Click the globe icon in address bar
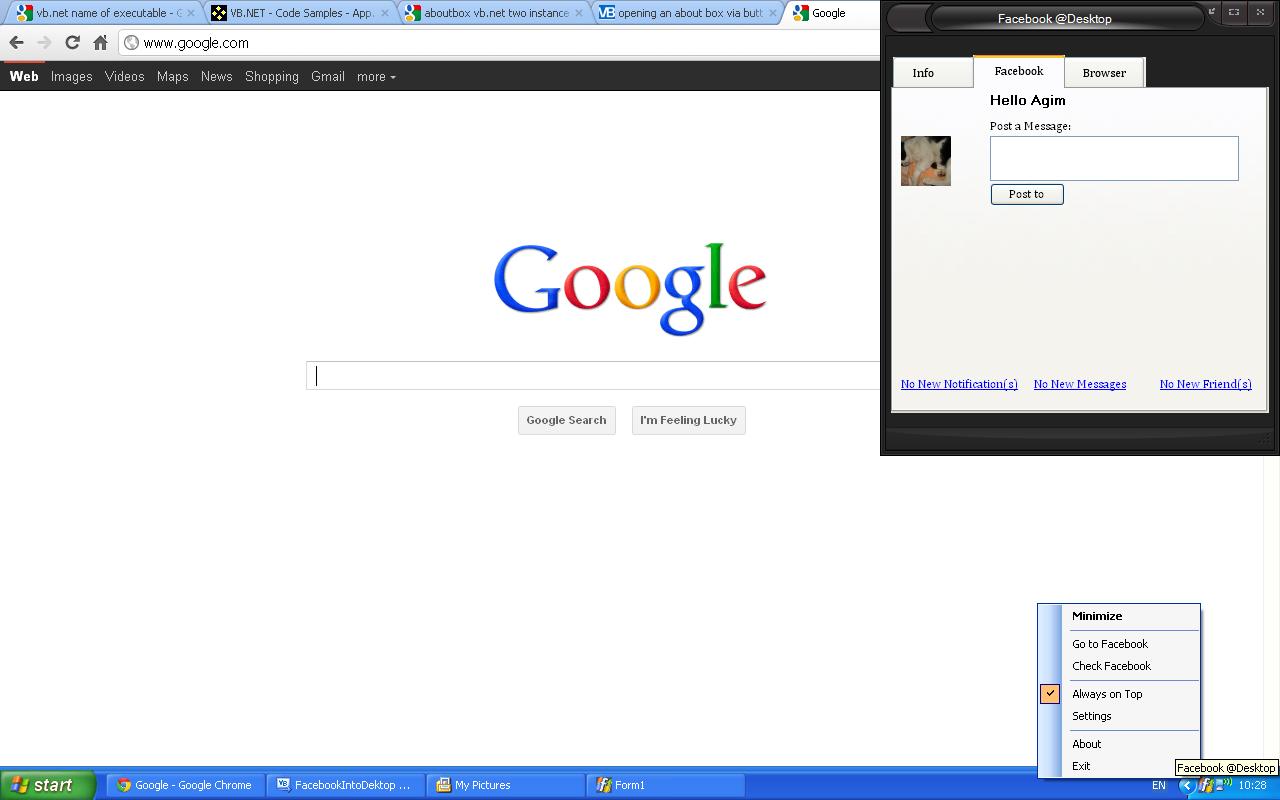This screenshot has width=1280, height=800. [x=131, y=43]
